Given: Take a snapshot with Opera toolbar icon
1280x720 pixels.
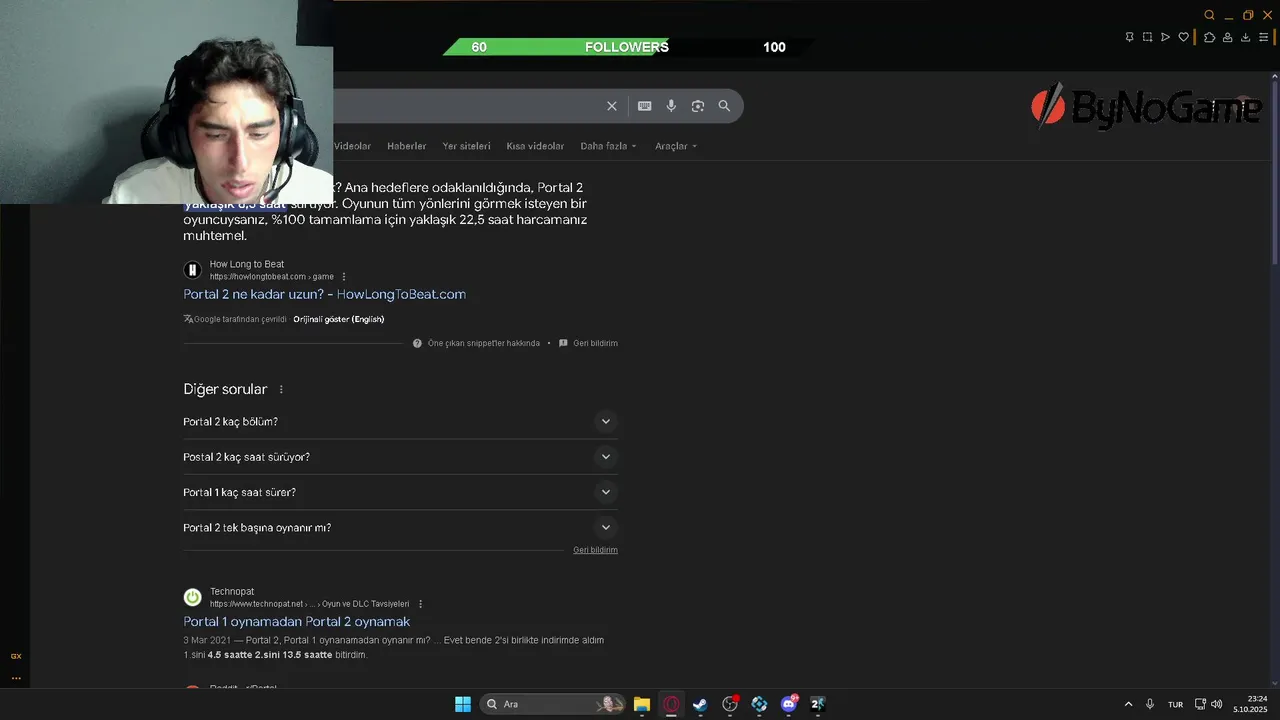Looking at the screenshot, I should (x=1147, y=37).
